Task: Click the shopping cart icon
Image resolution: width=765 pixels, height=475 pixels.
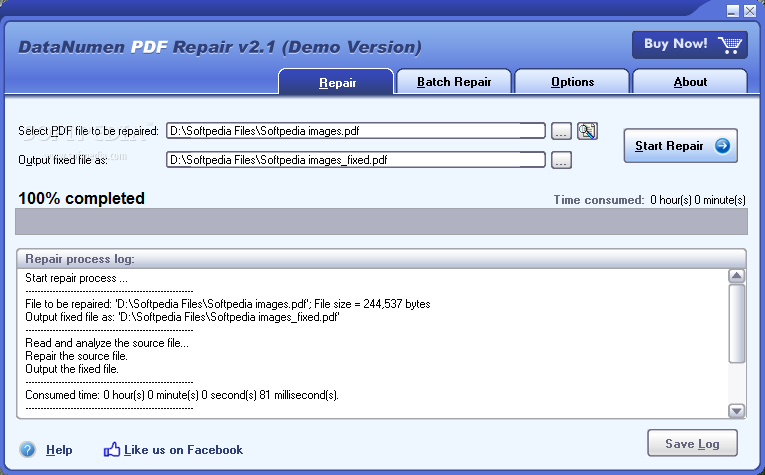Action: (730, 44)
